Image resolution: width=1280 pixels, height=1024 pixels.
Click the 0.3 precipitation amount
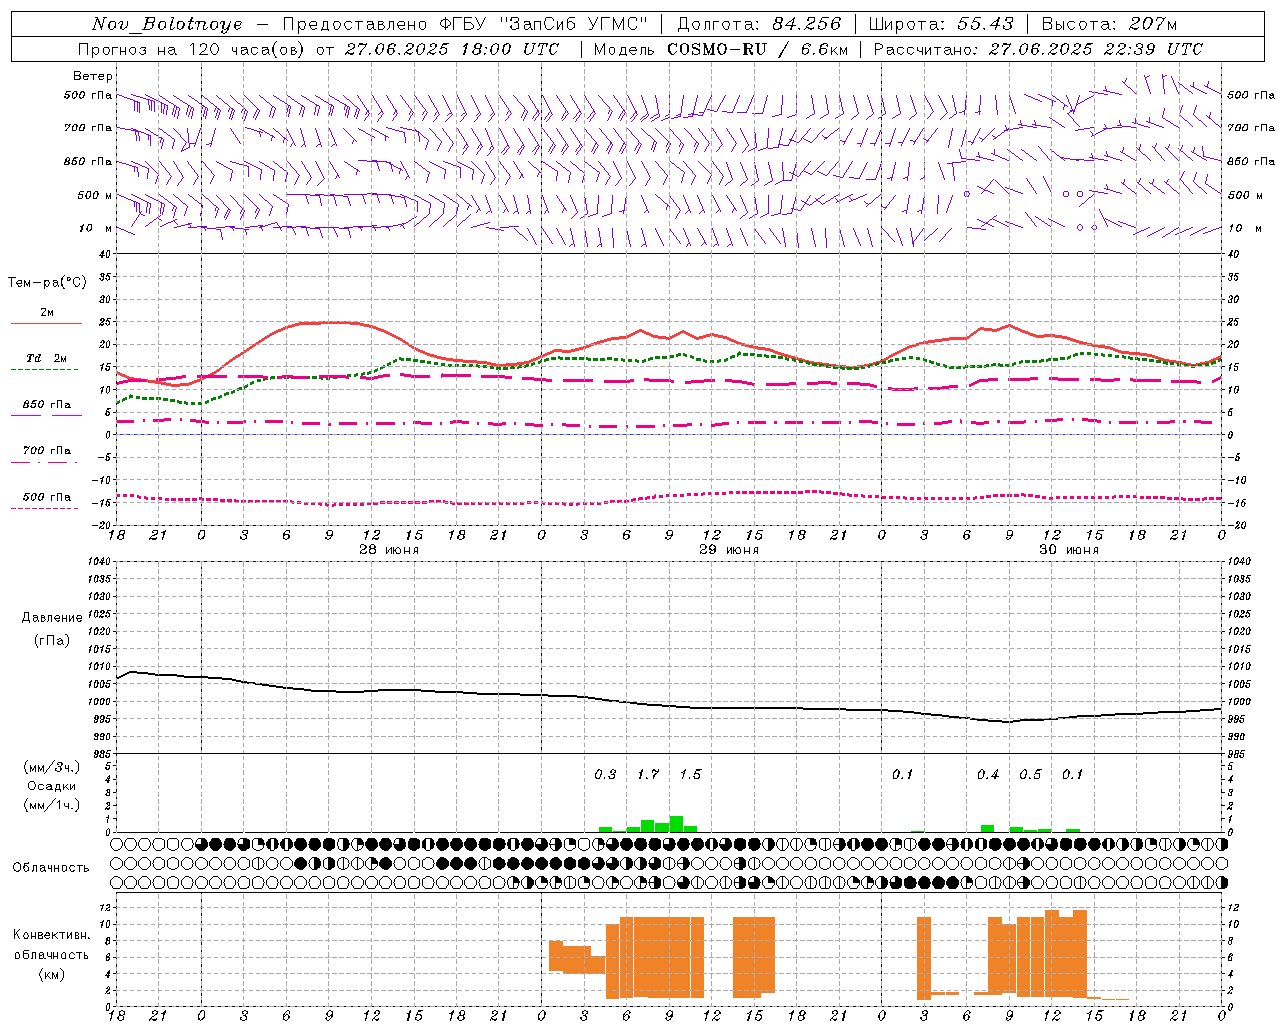tap(605, 774)
